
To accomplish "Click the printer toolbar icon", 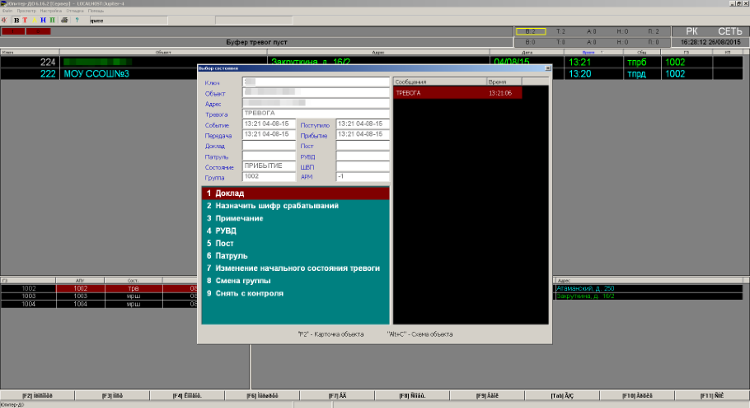I will pos(65,20).
